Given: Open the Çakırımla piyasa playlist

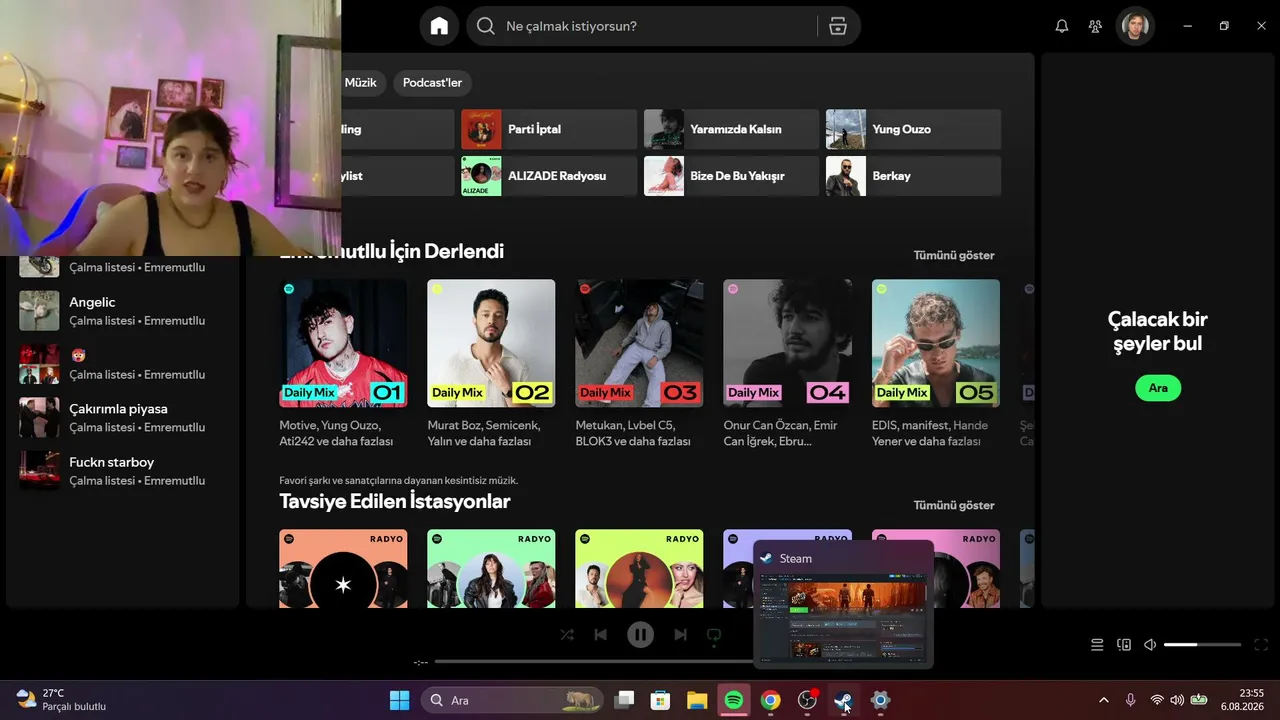Looking at the screenshot, I should (x=122, y=418).
